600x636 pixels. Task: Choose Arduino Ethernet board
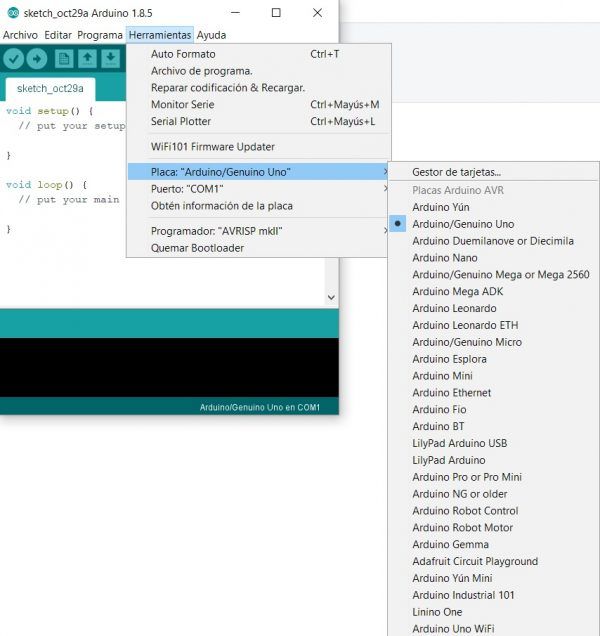tap(494, 393)
